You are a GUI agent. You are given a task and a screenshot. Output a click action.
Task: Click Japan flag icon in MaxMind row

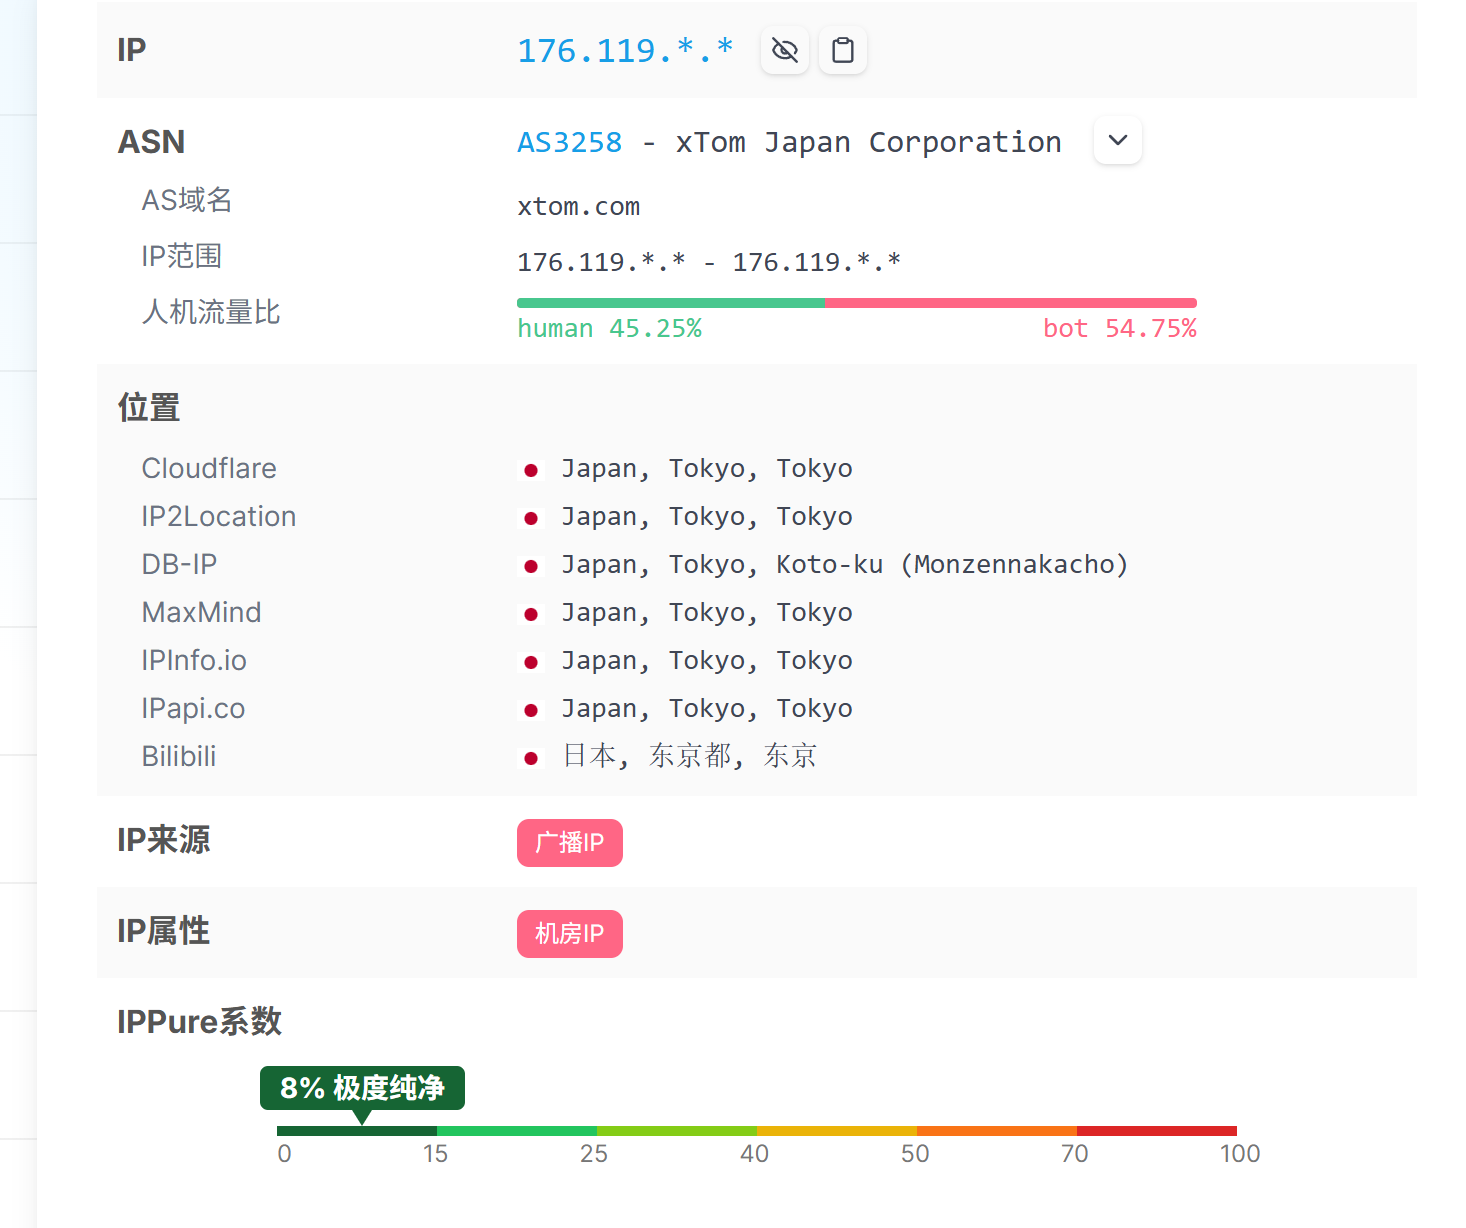531,614
